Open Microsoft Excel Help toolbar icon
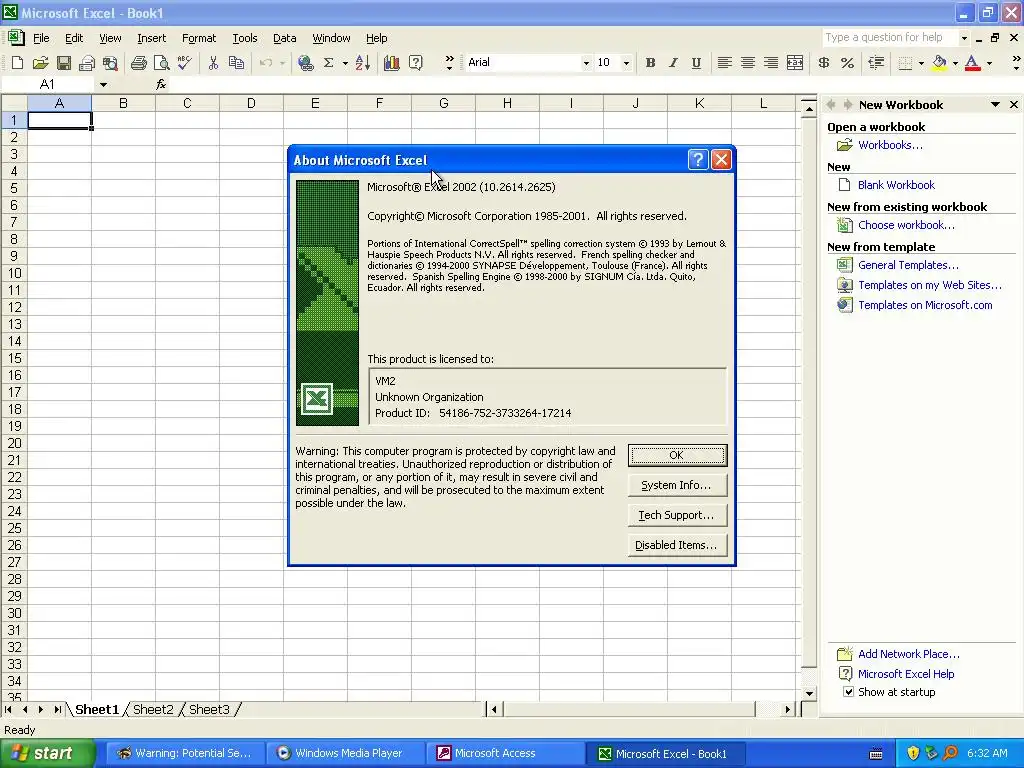Image resolution: width=1024 pixels, height=768 pixels. (x=415, y=63)
